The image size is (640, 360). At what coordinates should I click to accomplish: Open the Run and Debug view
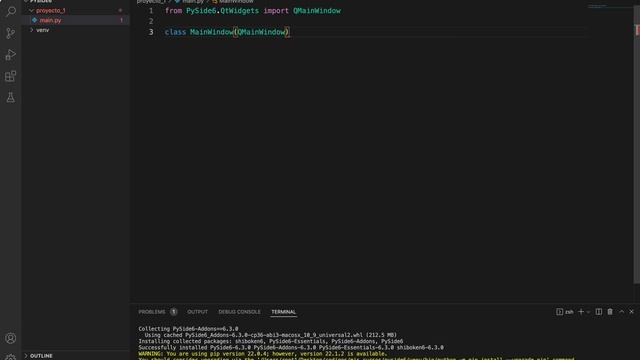11,55
